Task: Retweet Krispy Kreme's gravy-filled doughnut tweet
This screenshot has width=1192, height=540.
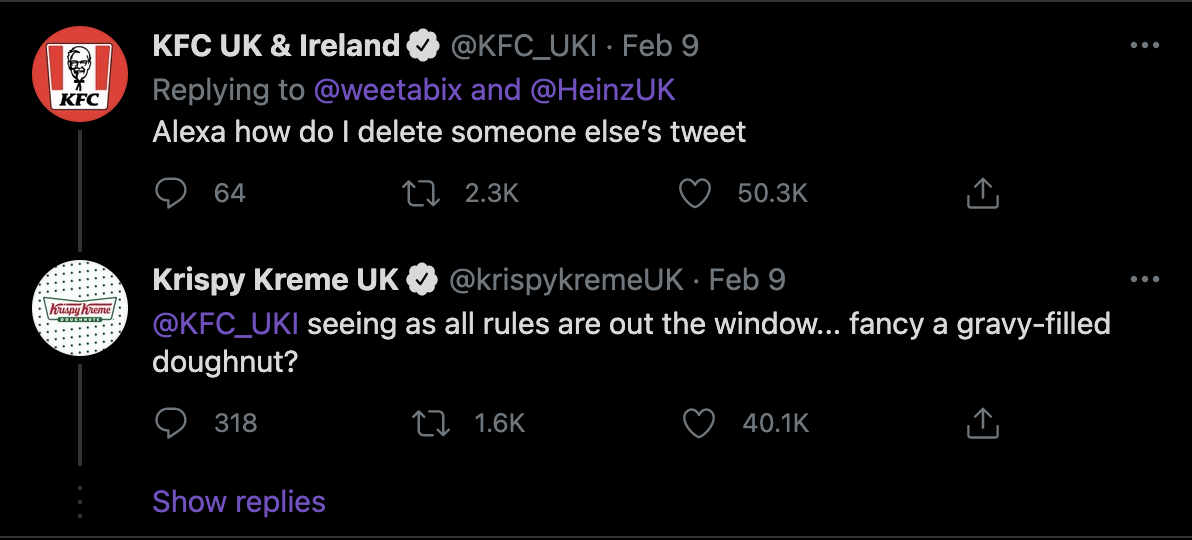Action: (x=430, y=422)
